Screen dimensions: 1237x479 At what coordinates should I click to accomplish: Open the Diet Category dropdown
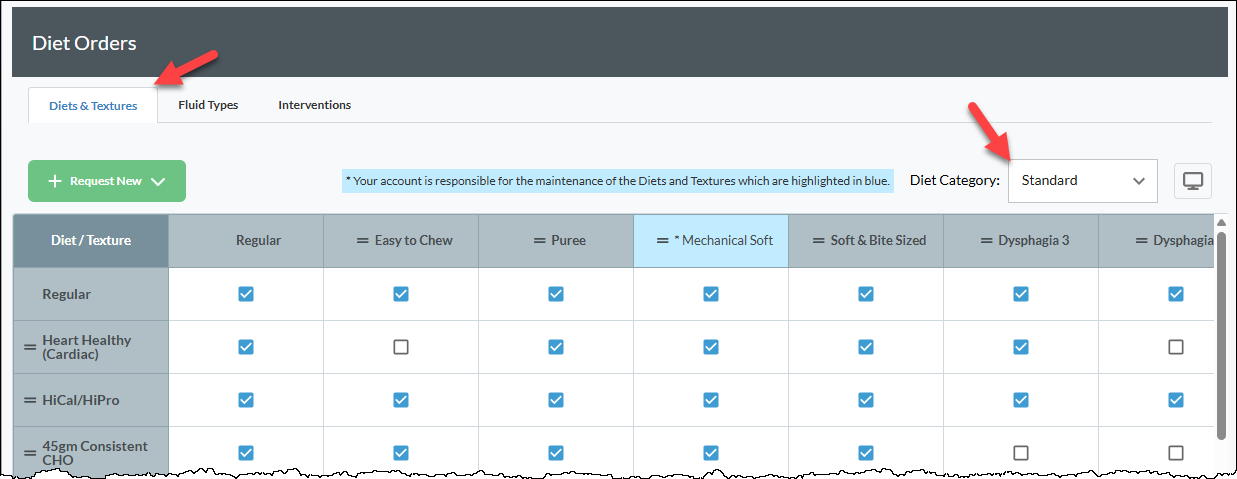tap(1083, 181)
